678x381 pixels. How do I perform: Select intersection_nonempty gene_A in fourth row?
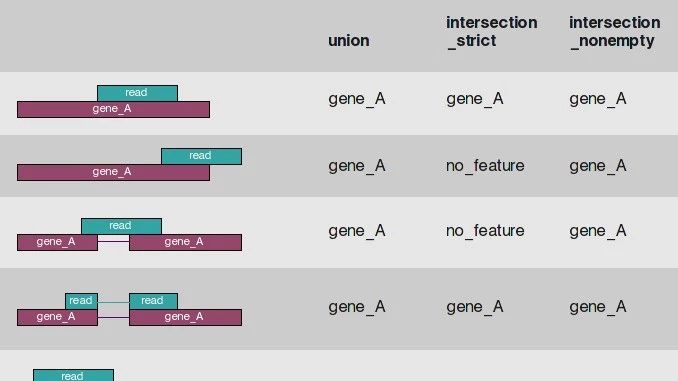click(x=598, y=307)
